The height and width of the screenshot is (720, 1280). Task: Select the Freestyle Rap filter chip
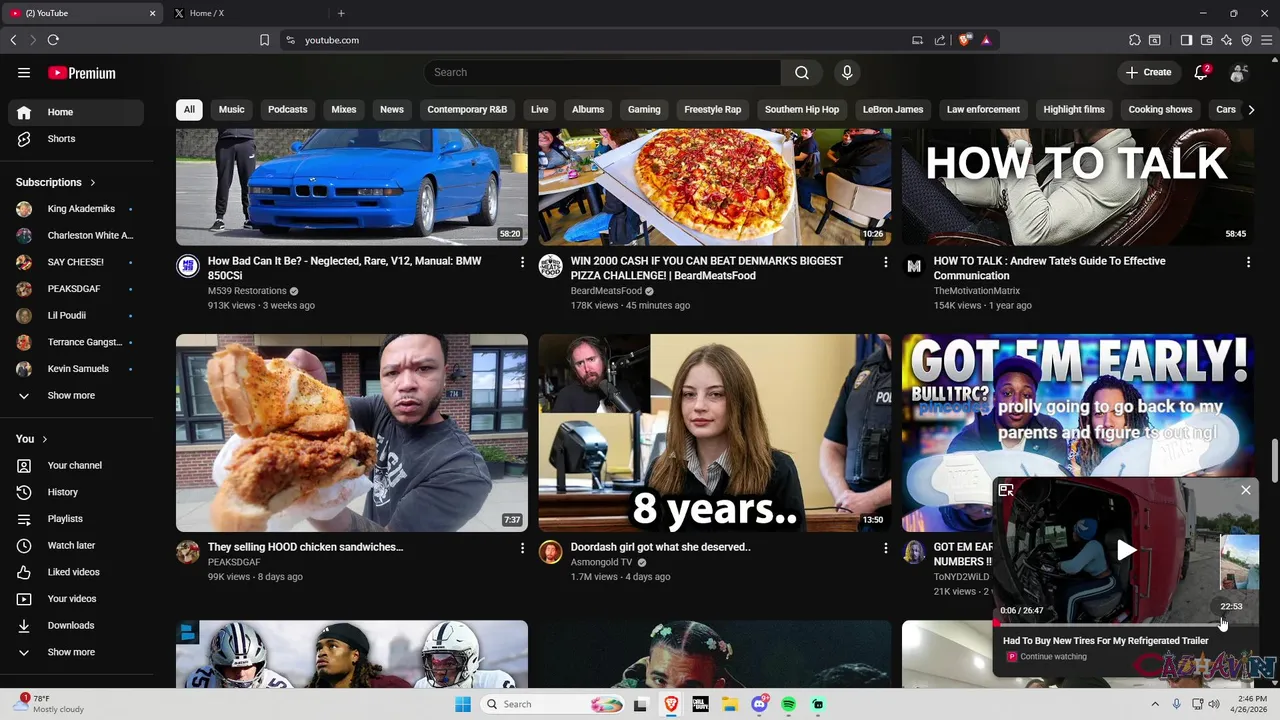click(713, 110)
